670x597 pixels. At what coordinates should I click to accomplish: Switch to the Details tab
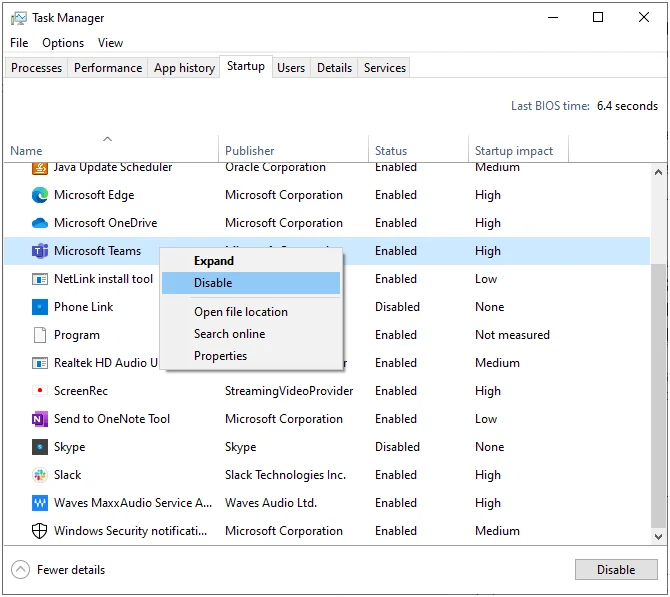click(334, 68)
